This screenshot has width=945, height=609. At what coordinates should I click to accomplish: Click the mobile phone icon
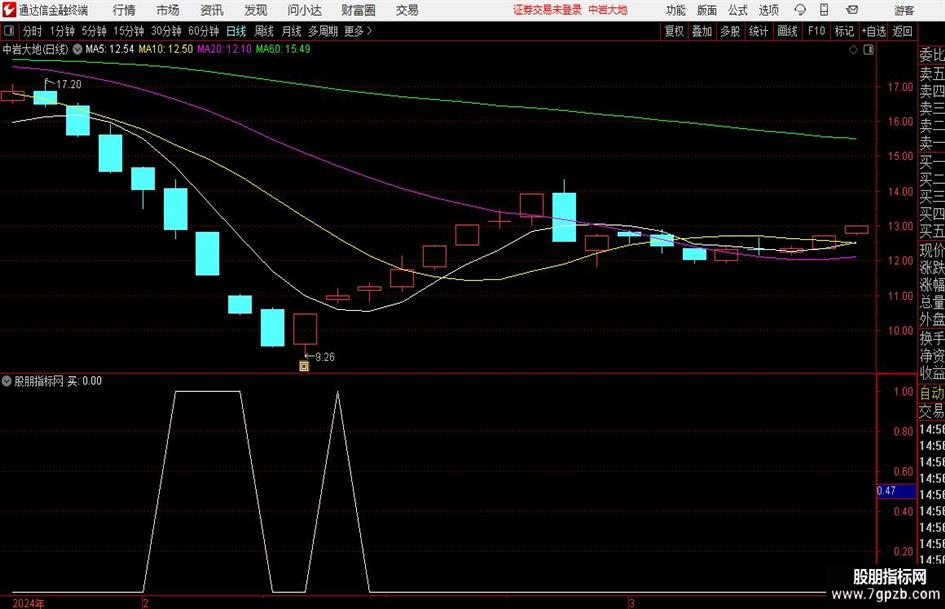[x=824, y=10]
